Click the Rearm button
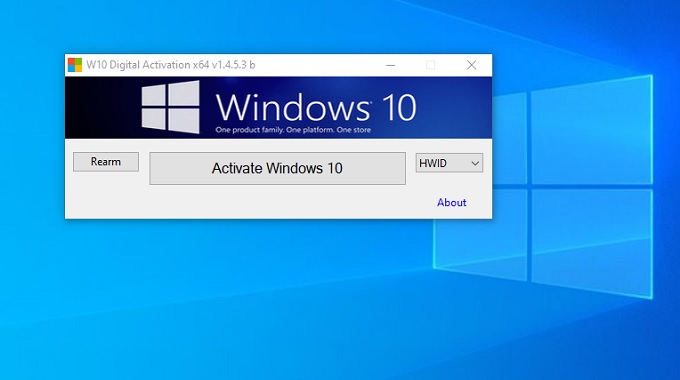Viewport: 680px width, 380px height. pos(106,162)
